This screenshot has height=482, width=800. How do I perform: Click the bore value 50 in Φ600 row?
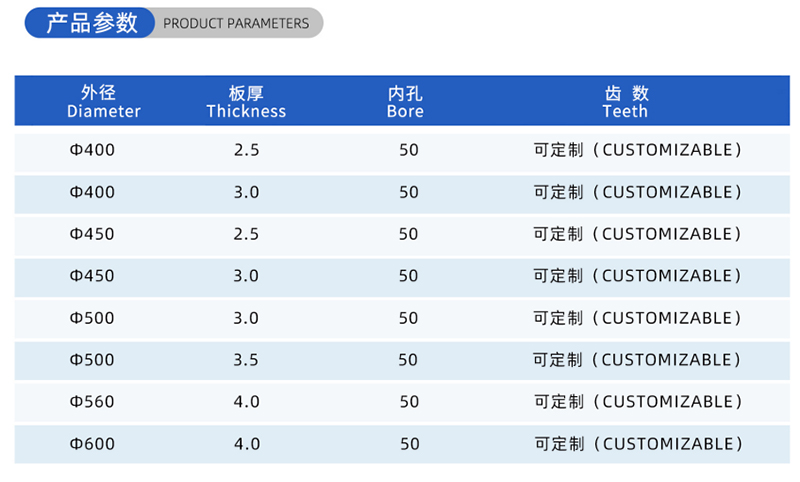pos(408,444)
